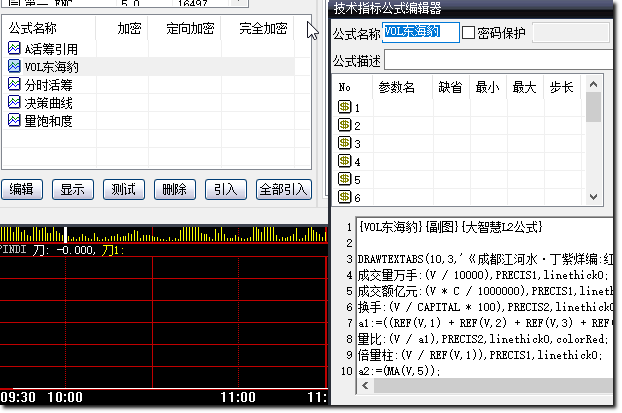Click the 最大 column header

pyautogui.click(x=524, y=87)
